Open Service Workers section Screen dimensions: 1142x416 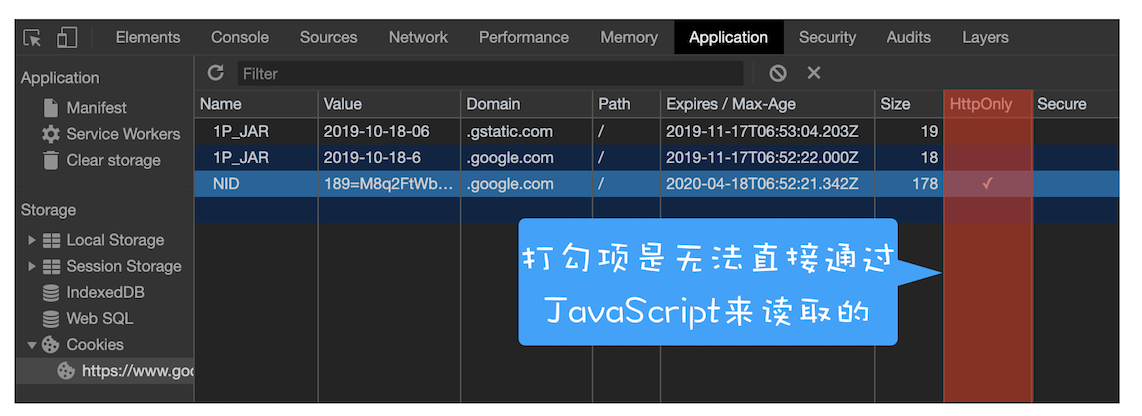tap(122, 134)
